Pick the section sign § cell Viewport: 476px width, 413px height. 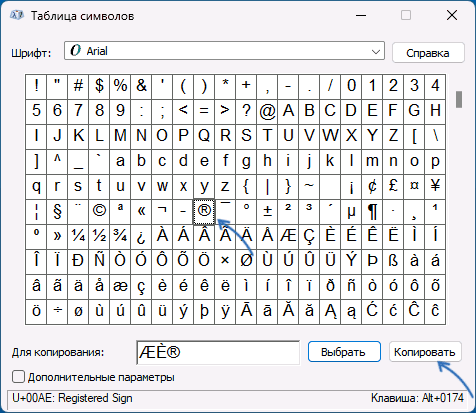click(57, 212)
